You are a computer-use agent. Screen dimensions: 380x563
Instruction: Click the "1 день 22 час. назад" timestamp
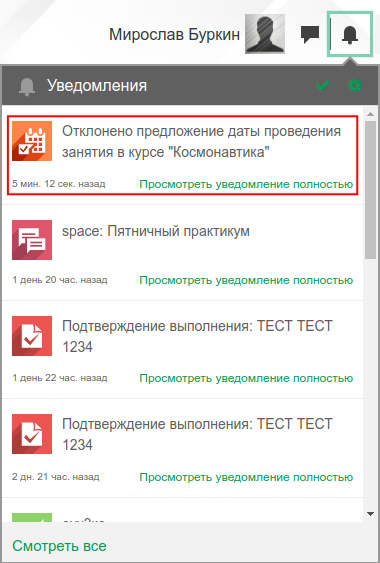tap(60, 378)
